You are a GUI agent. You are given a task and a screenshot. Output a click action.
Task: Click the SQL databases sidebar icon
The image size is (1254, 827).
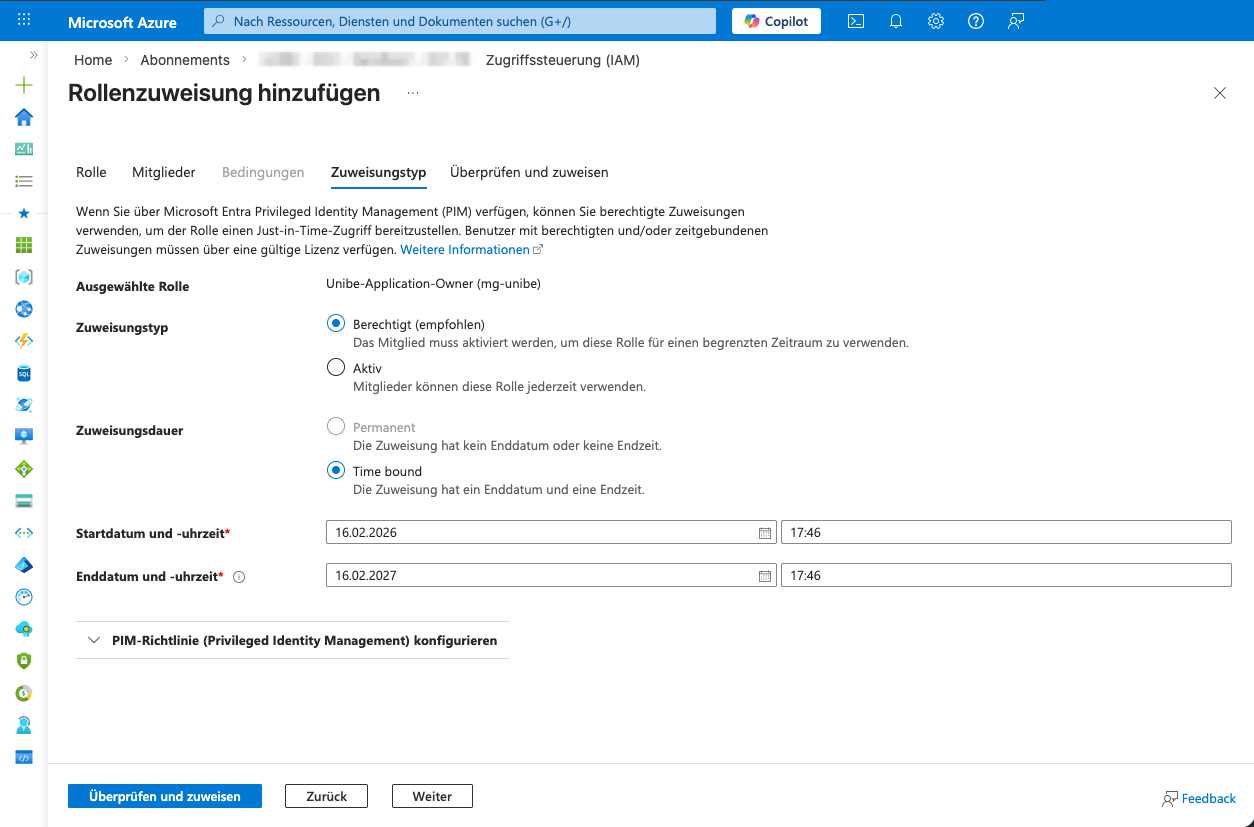(x=24, y=373)
